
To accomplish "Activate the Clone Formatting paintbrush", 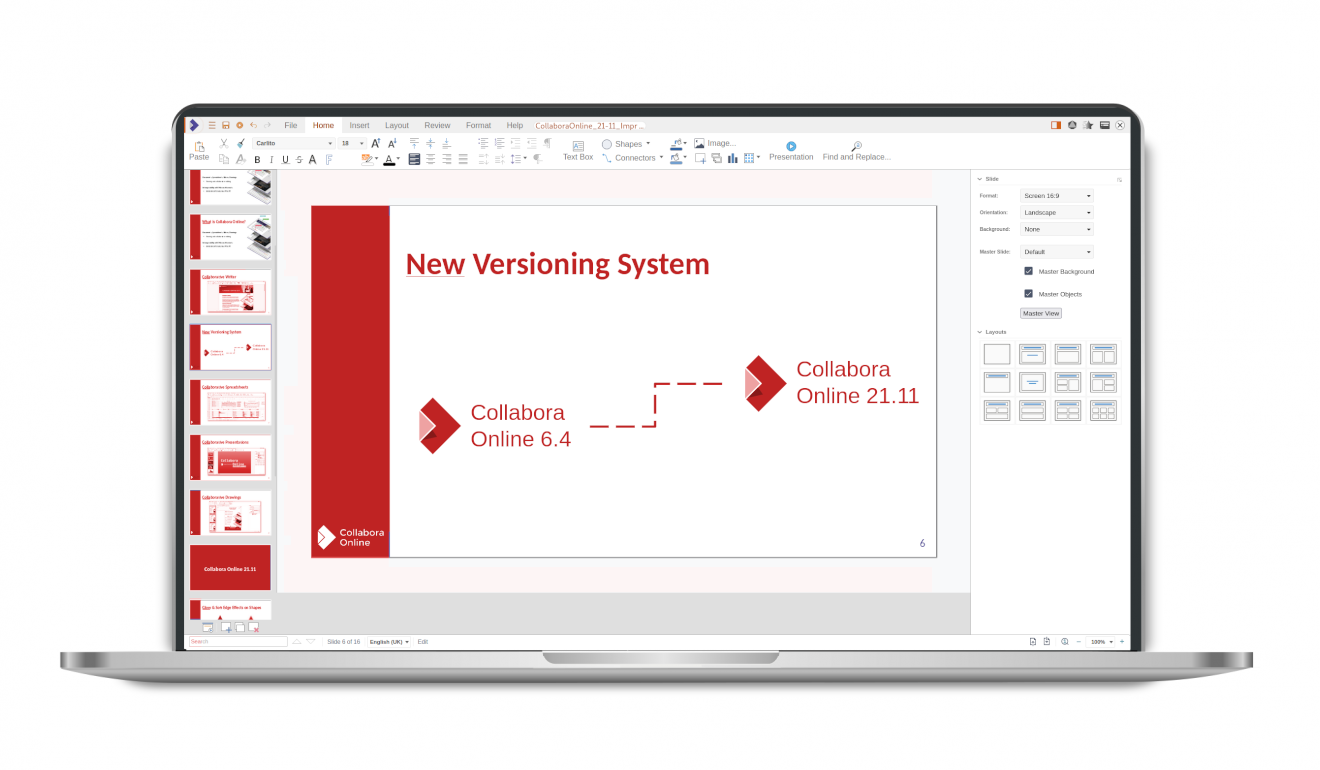I will pos(241,144).
